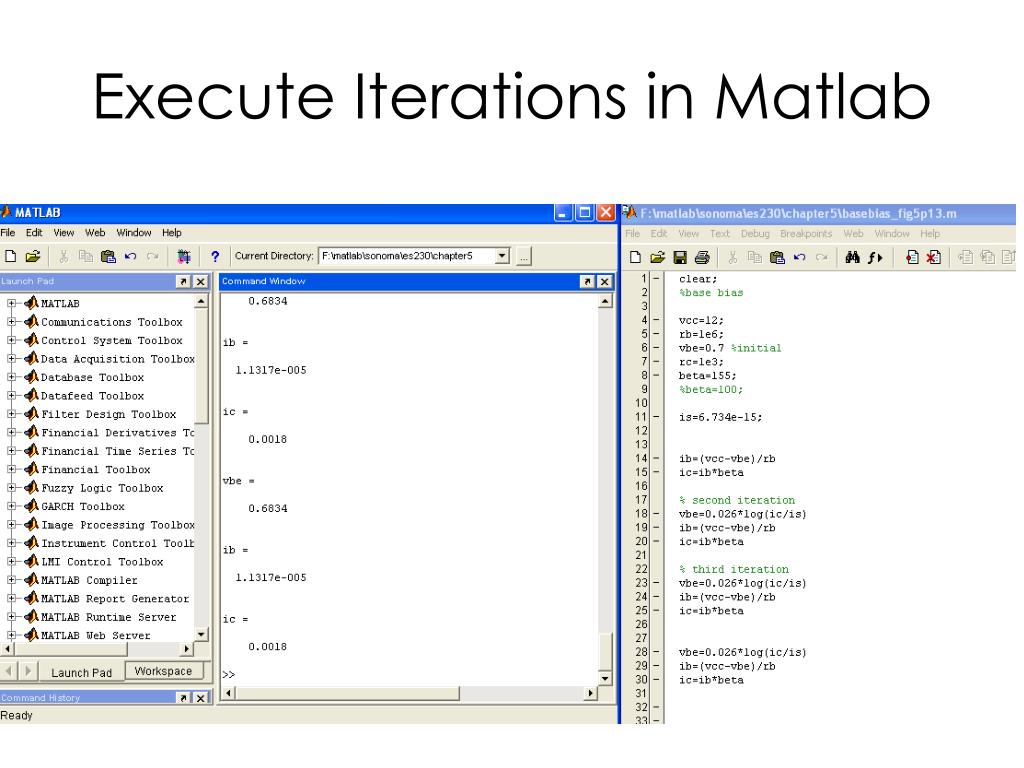Open Text menu in editor window
Screen dimensions: 1024x768
(719, 233)
